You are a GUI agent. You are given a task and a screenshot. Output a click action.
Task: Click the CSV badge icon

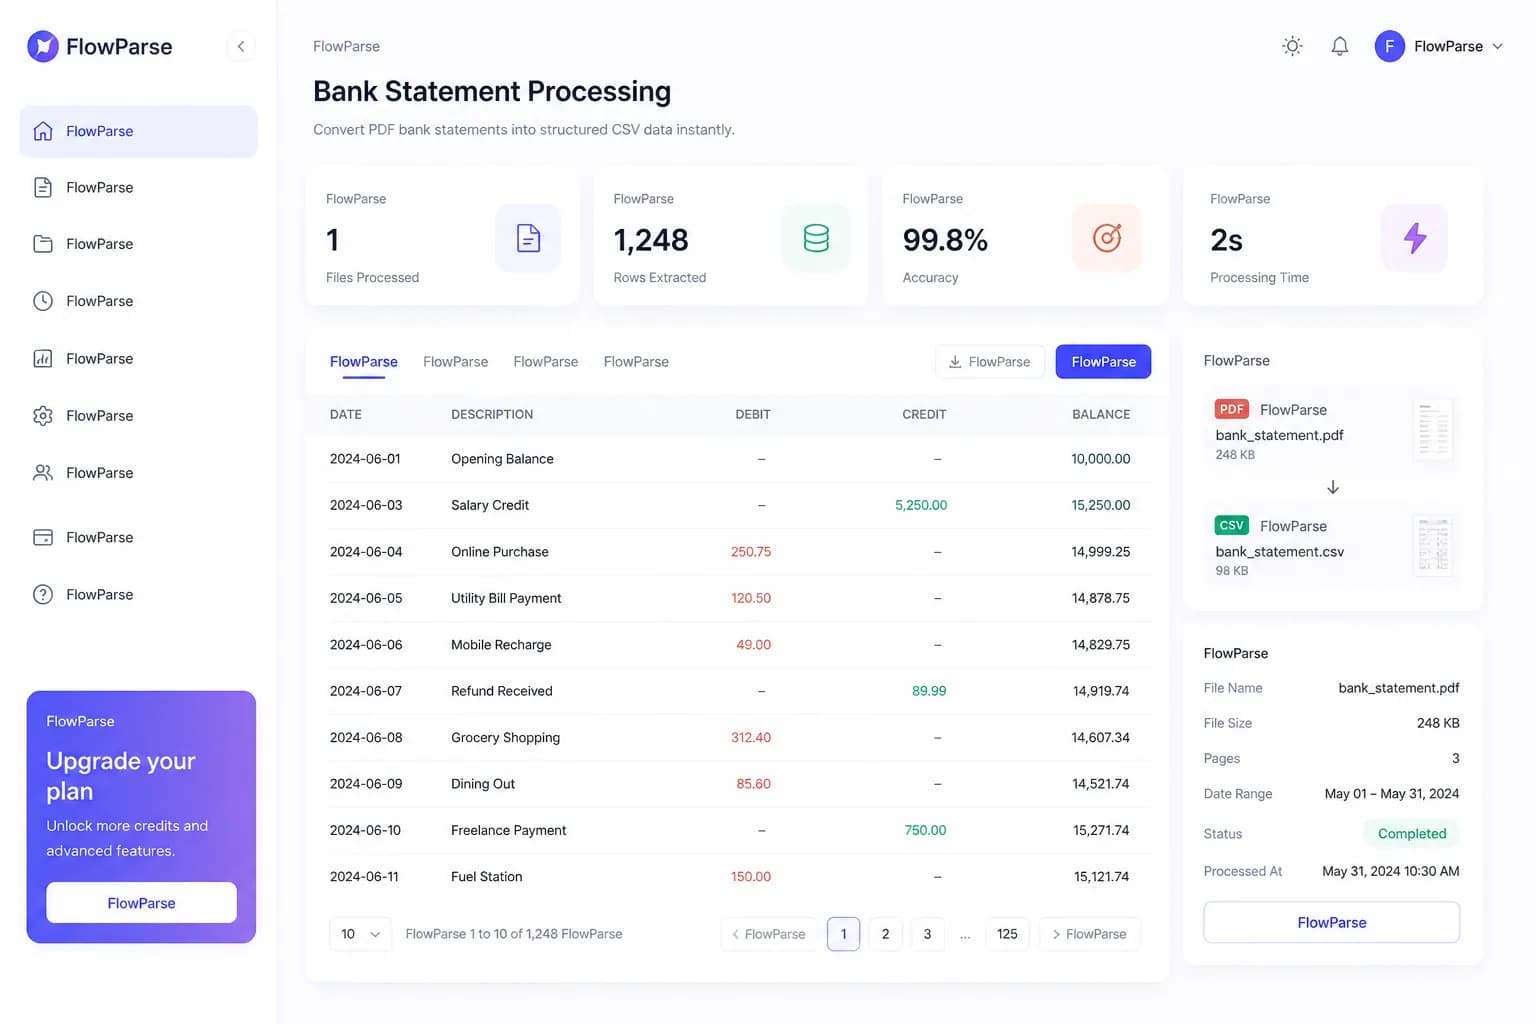click(1231, 525)
